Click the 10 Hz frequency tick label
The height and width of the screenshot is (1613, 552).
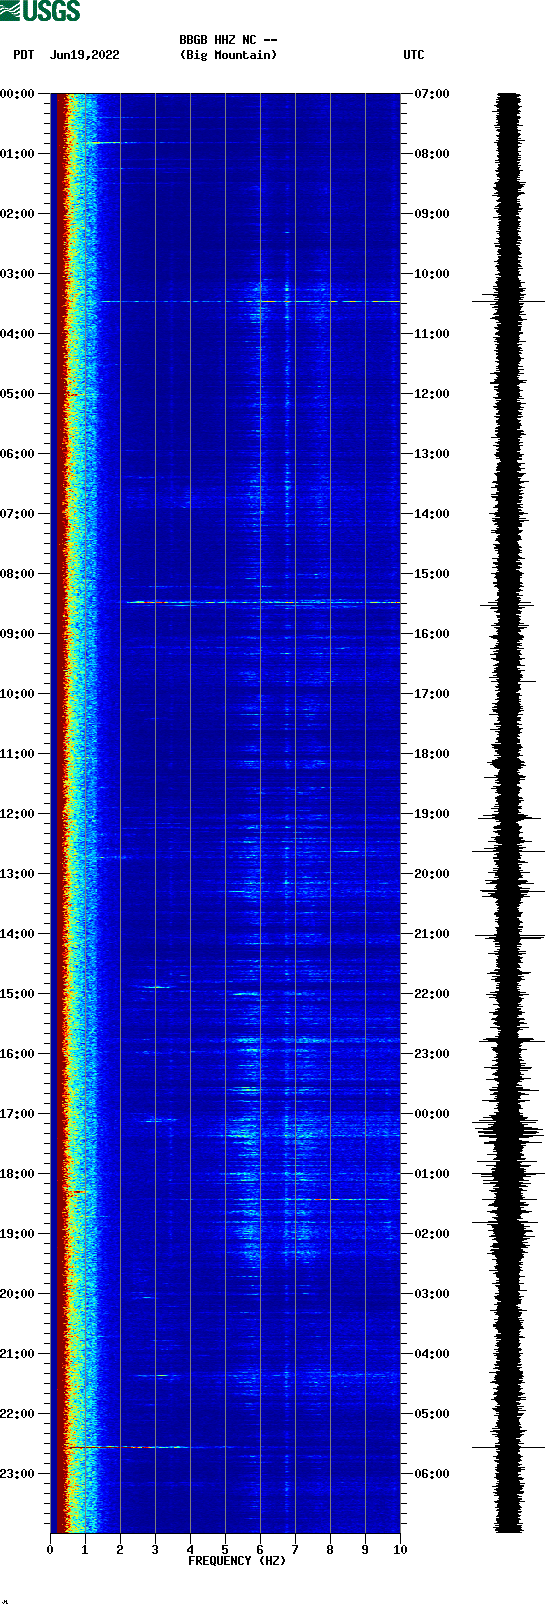[400, 1550]
